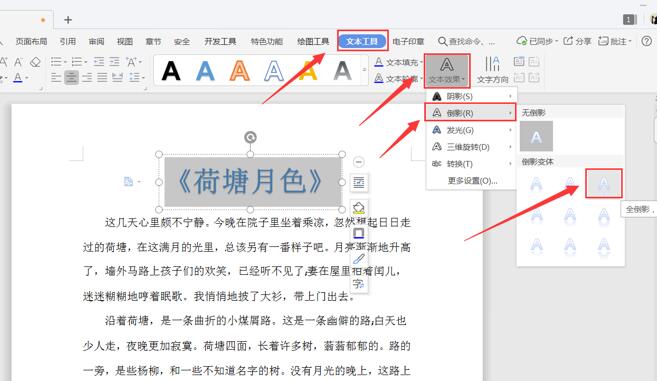Open the 文本填充 text fill dropdown
This screenshot has width=660, height=381.
pos(399,62)
